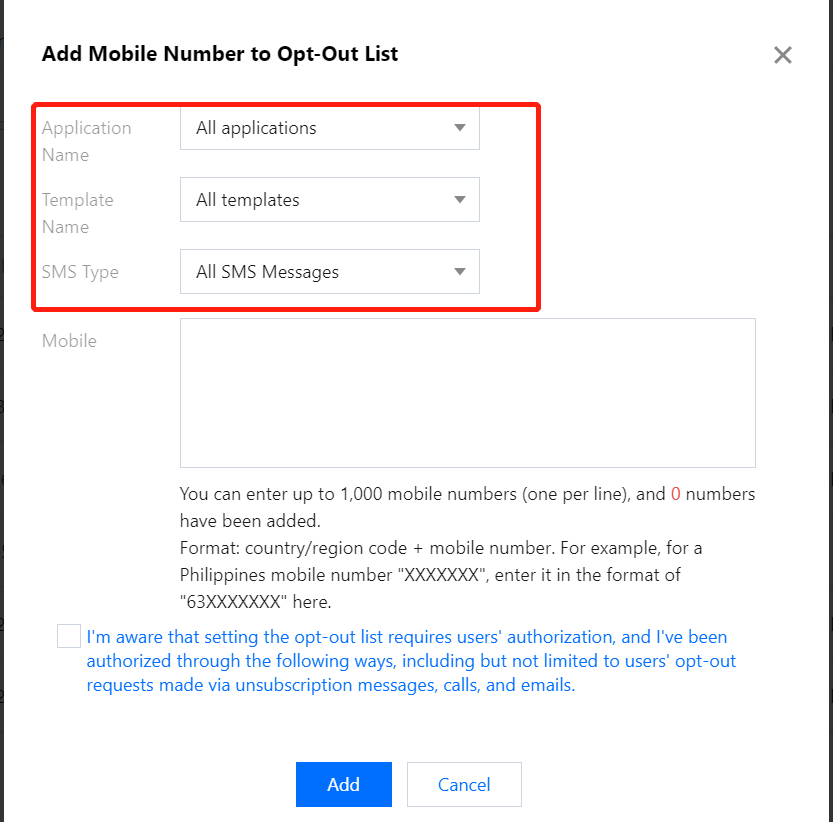Image resolution: width=833 pixels, height=822 pixels.
Task: Click the Template Name dropdown arrow
Action: tap(460, 200)
